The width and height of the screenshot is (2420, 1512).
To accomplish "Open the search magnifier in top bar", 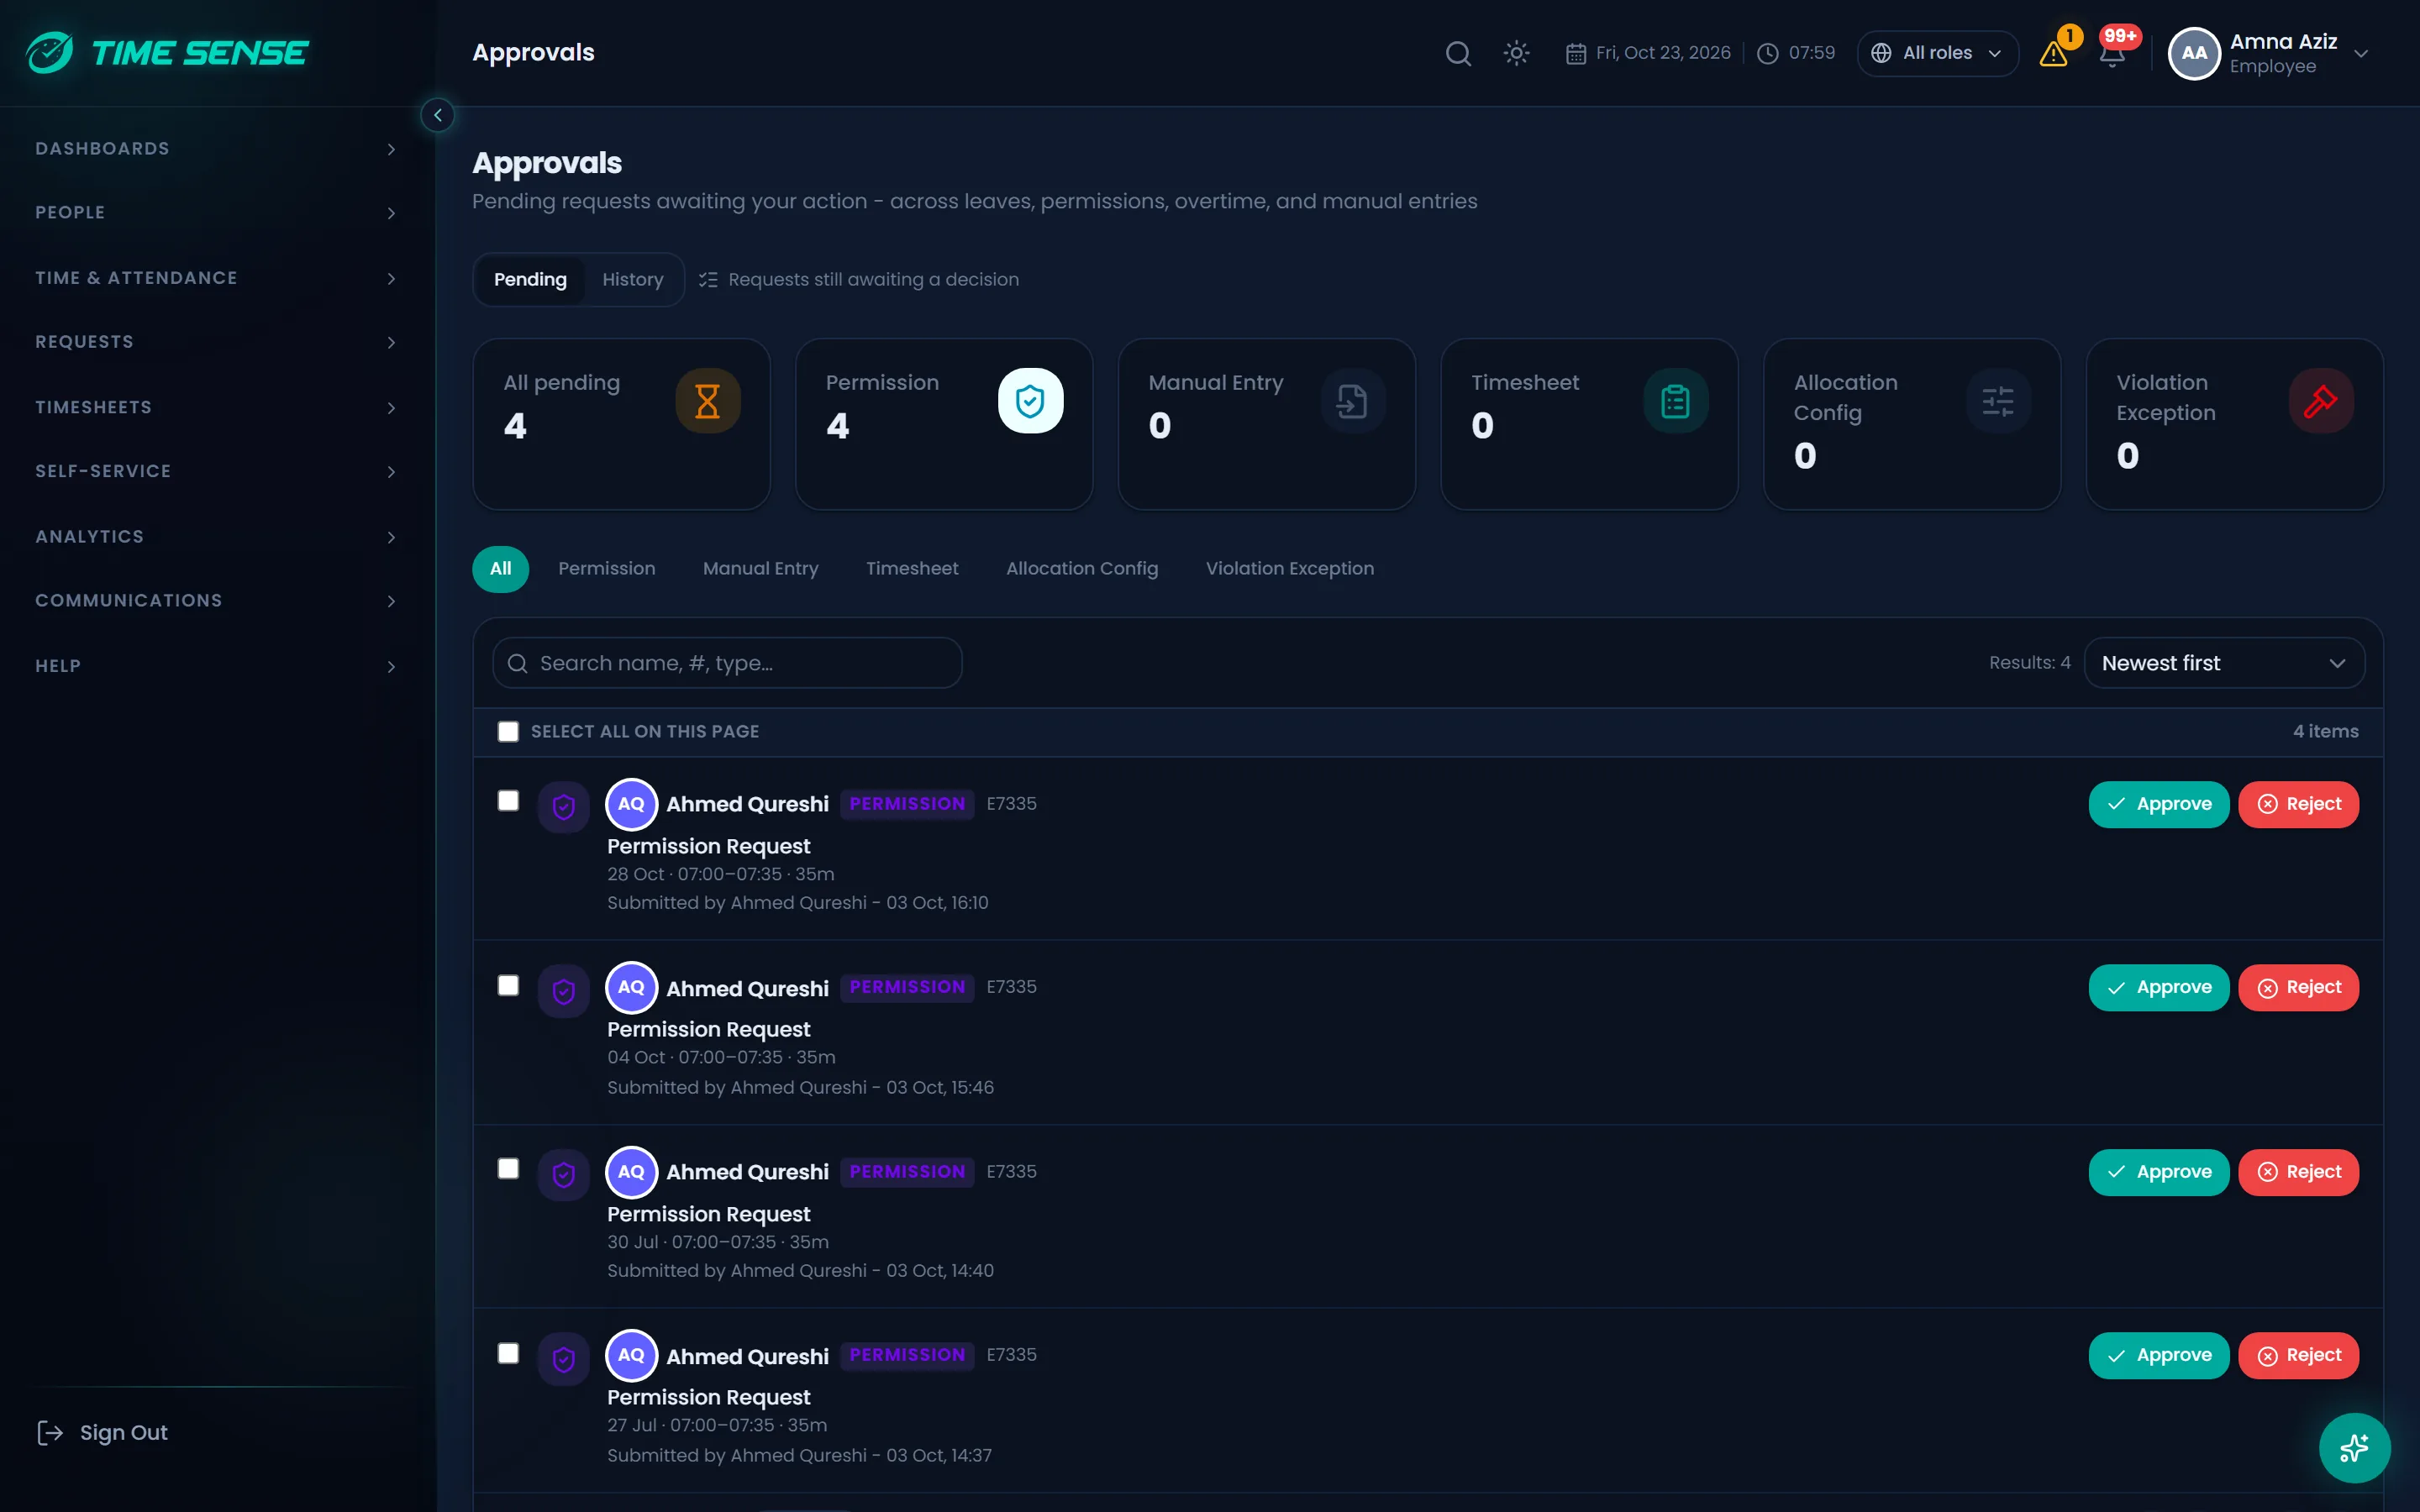I will pyautogui.click(x=1458, y=53).
